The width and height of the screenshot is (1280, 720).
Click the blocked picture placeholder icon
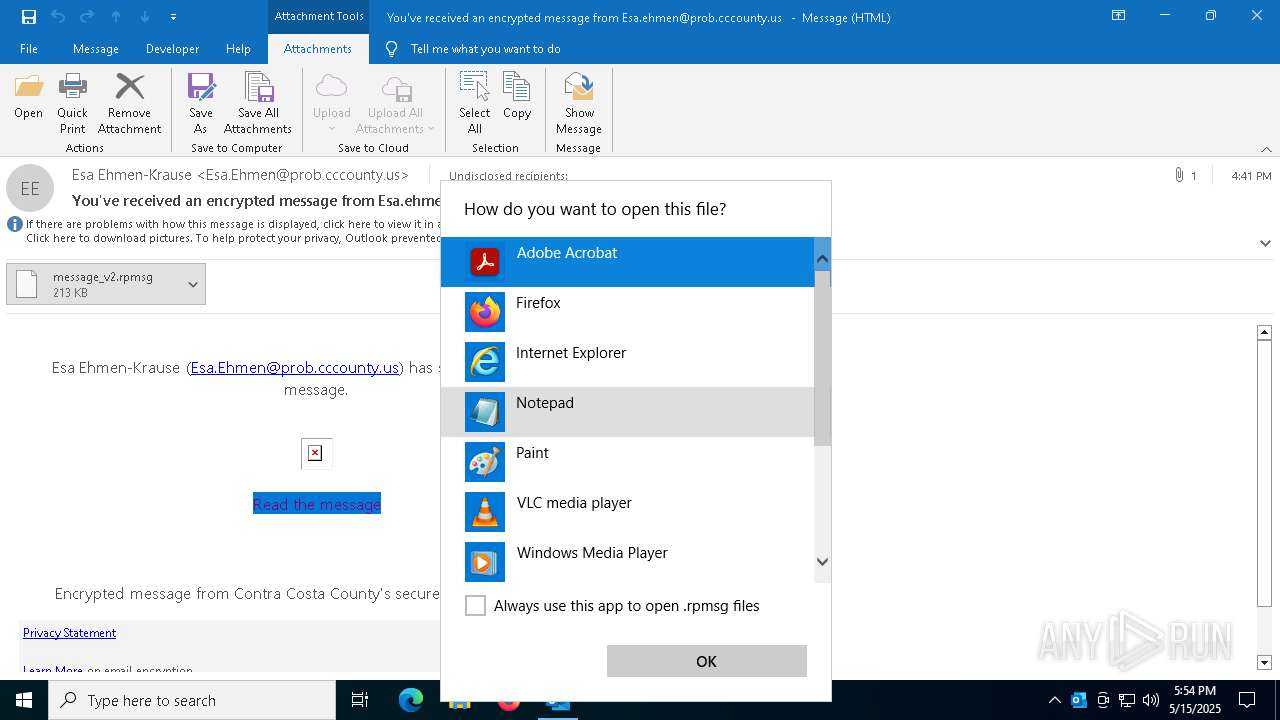click(316, 453)
